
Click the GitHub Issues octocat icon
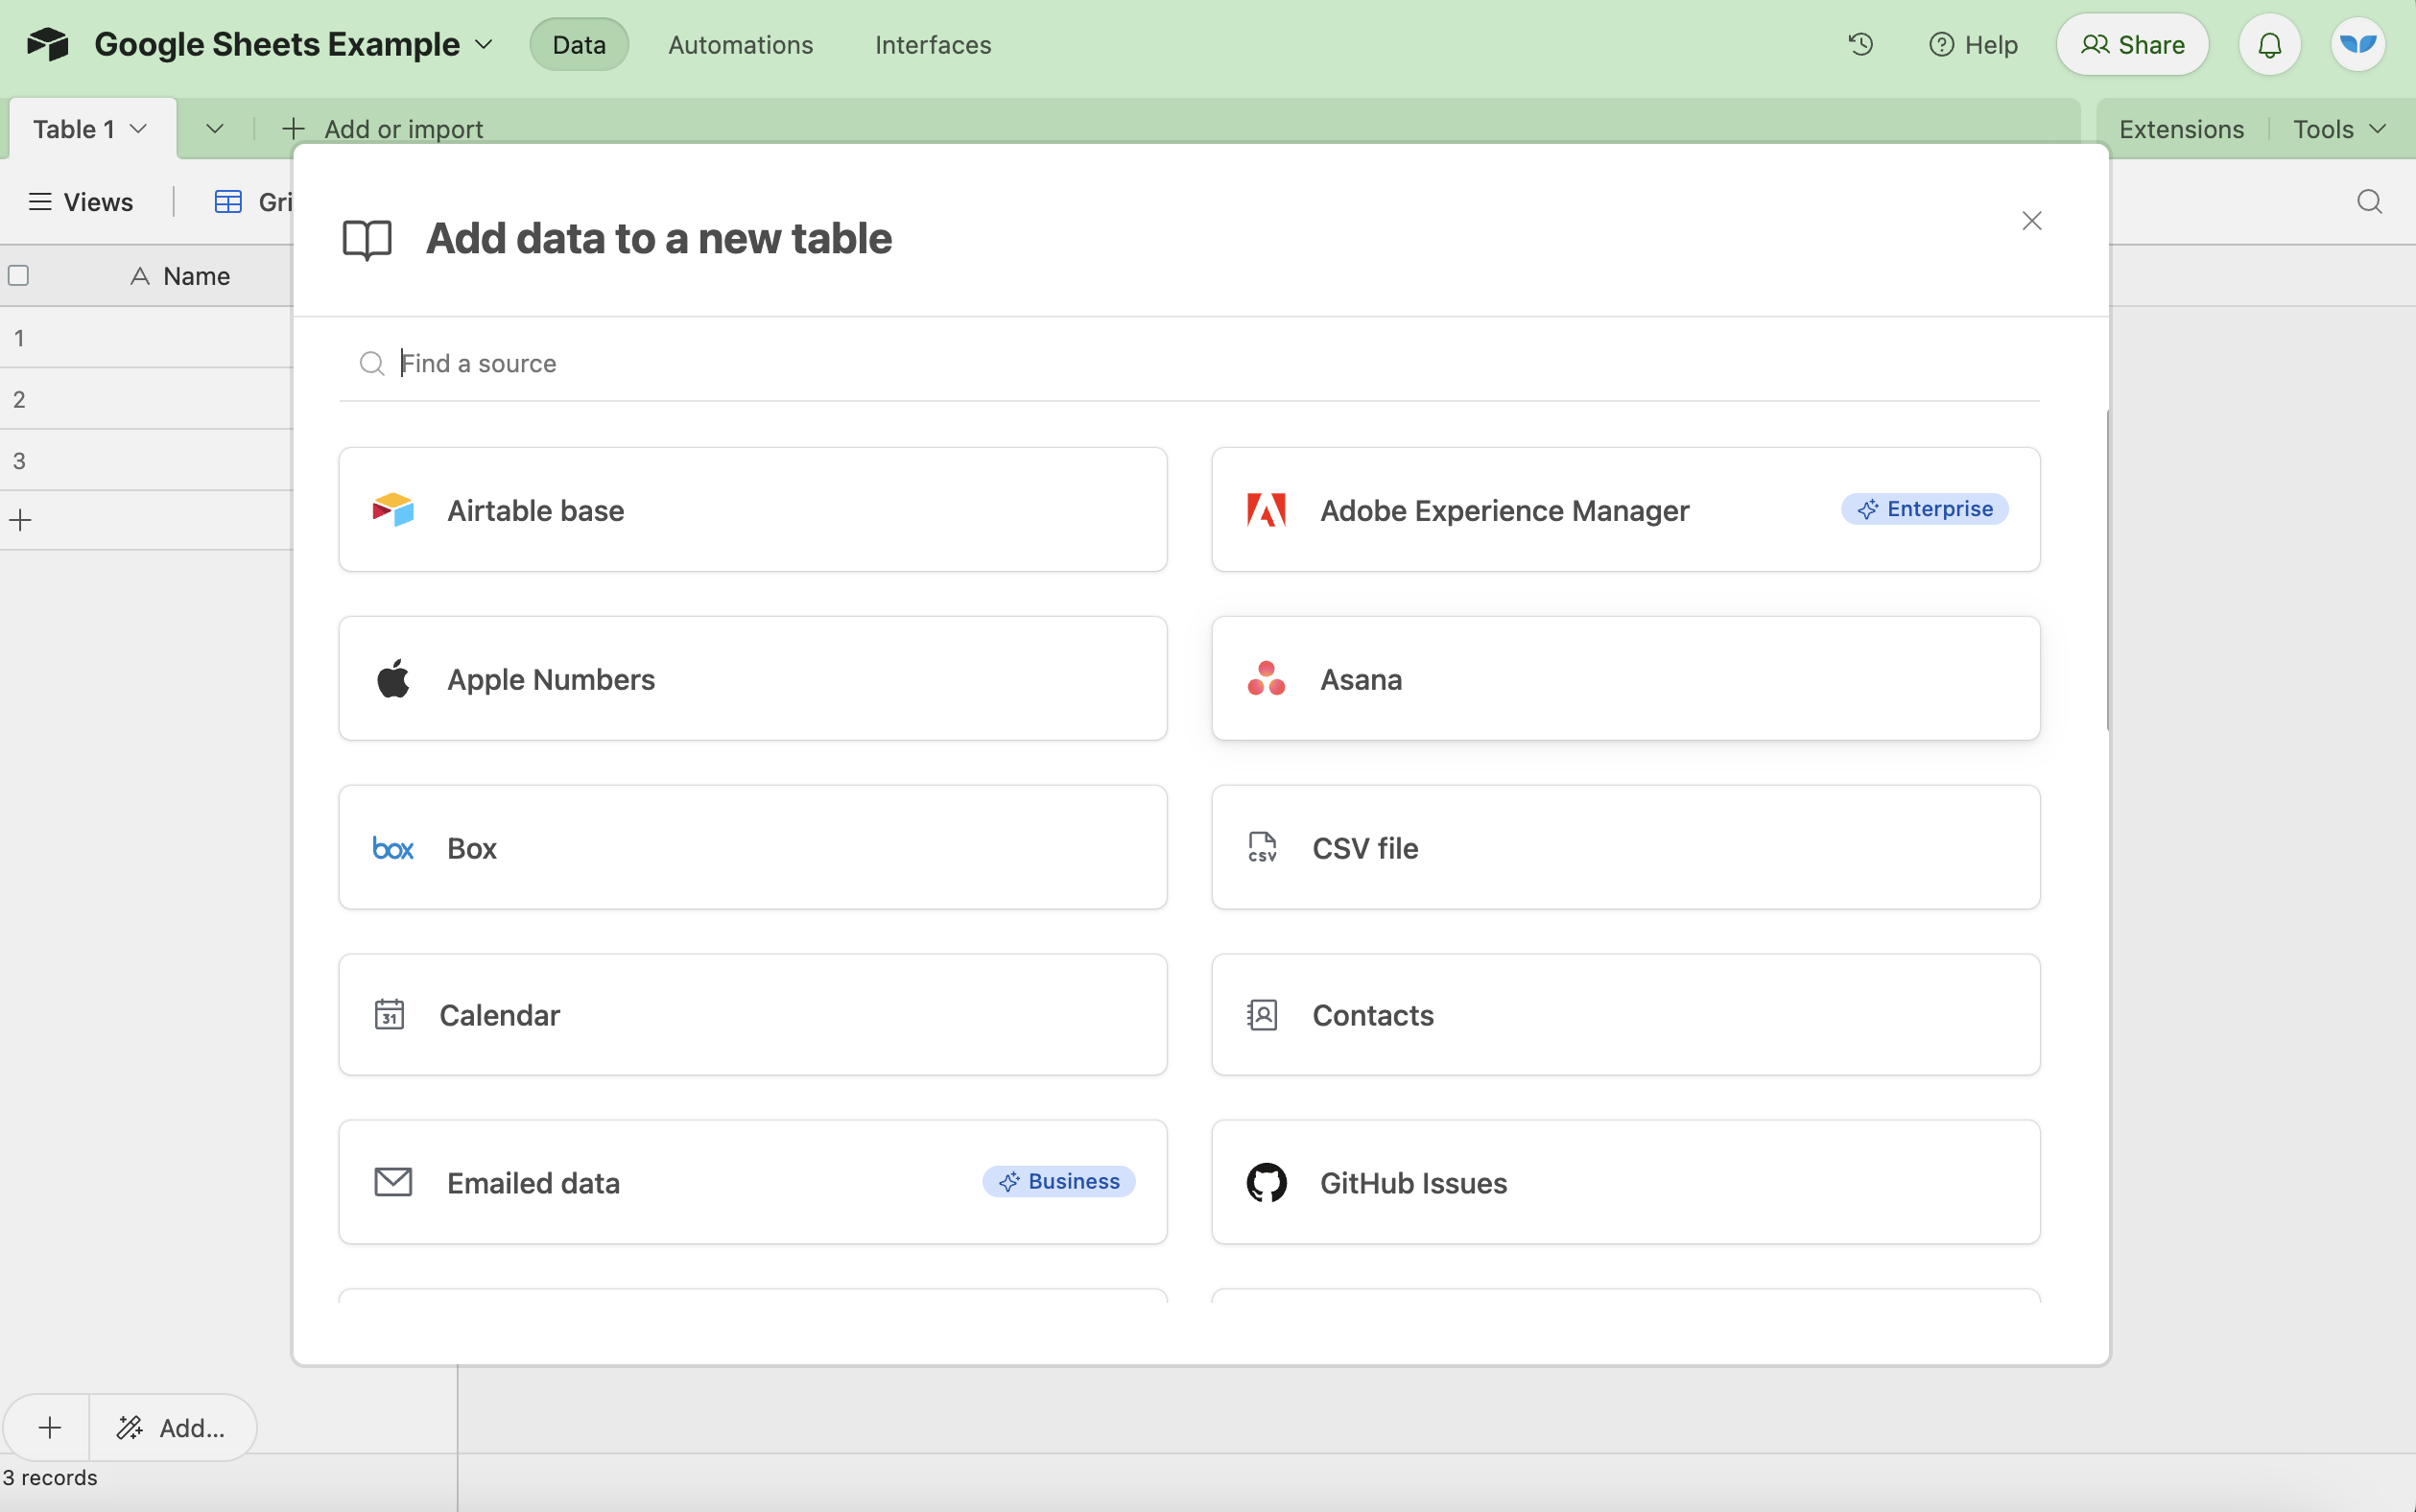(1266, 1183)
